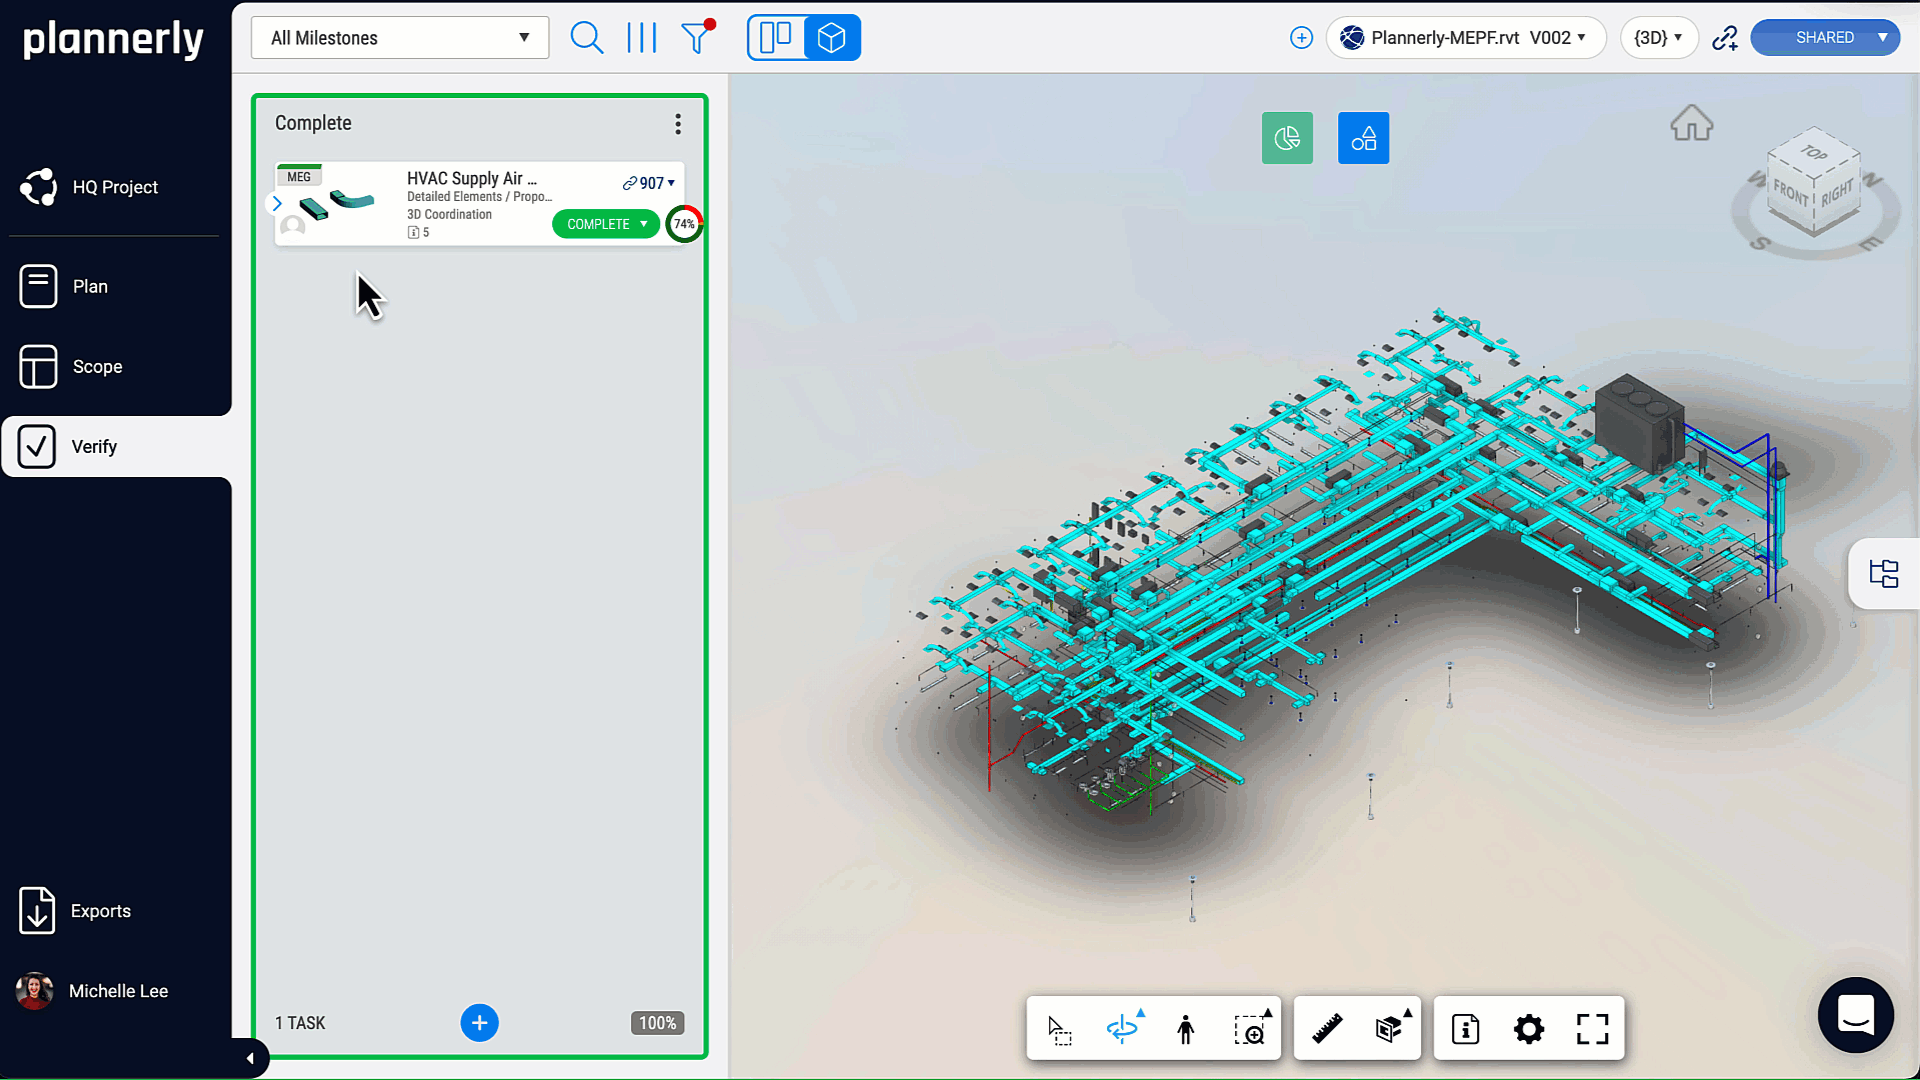Open the 907 linked elements link

[x=648, y=183]
